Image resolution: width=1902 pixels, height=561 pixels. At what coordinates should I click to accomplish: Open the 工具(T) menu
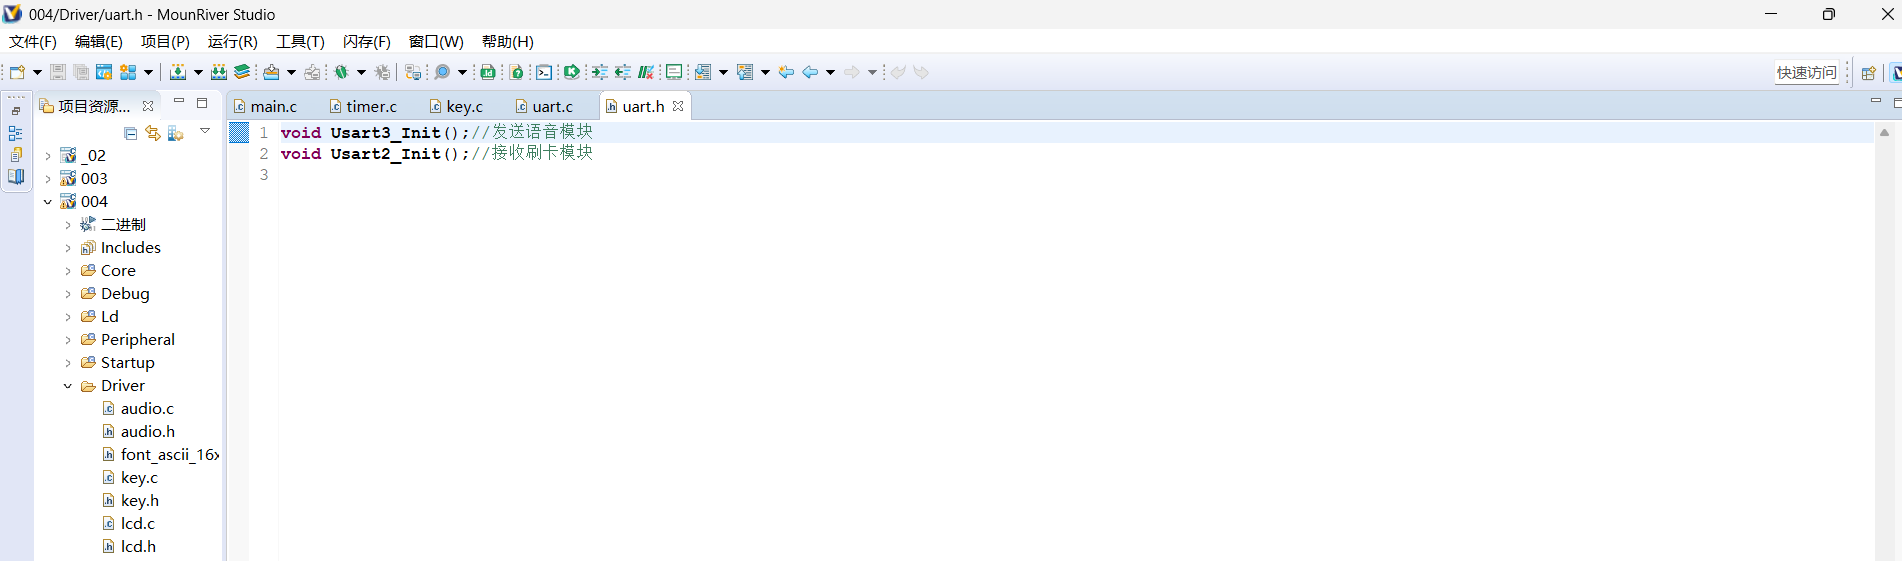300,42
